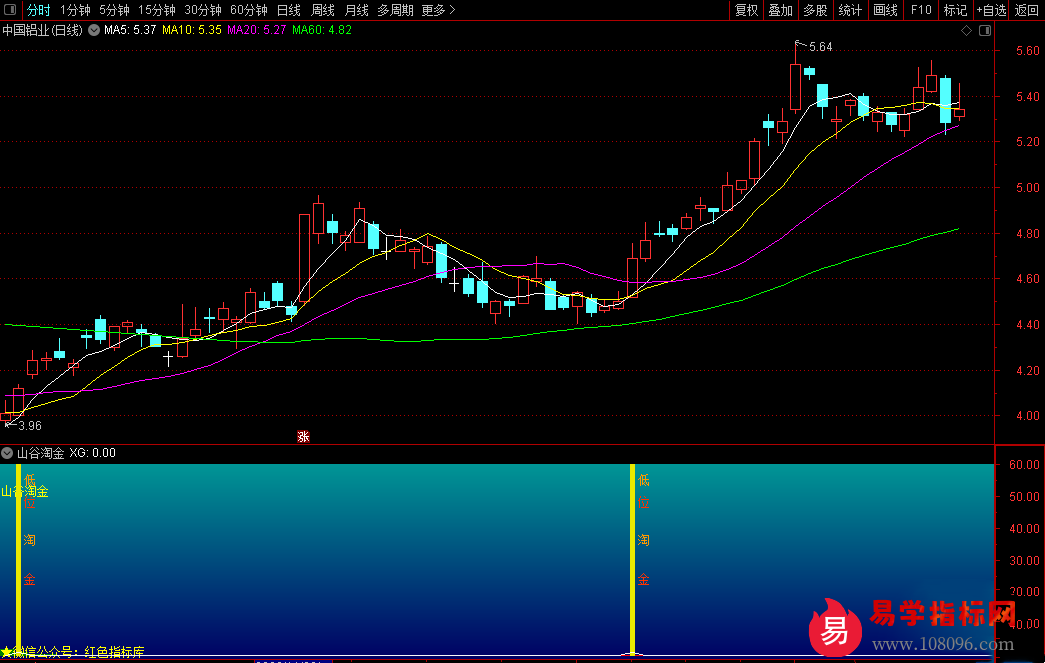Click the yellow signal bar mid-indicator panel
The width and height of the screenshot is (1045, 663).
tap(632, 560)
